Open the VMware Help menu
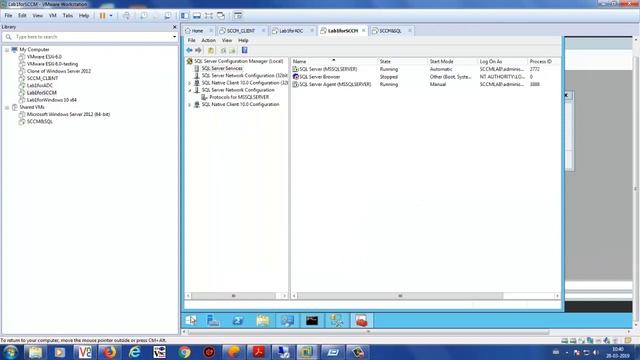Screen dimensions: 640x360 [84, 16]
